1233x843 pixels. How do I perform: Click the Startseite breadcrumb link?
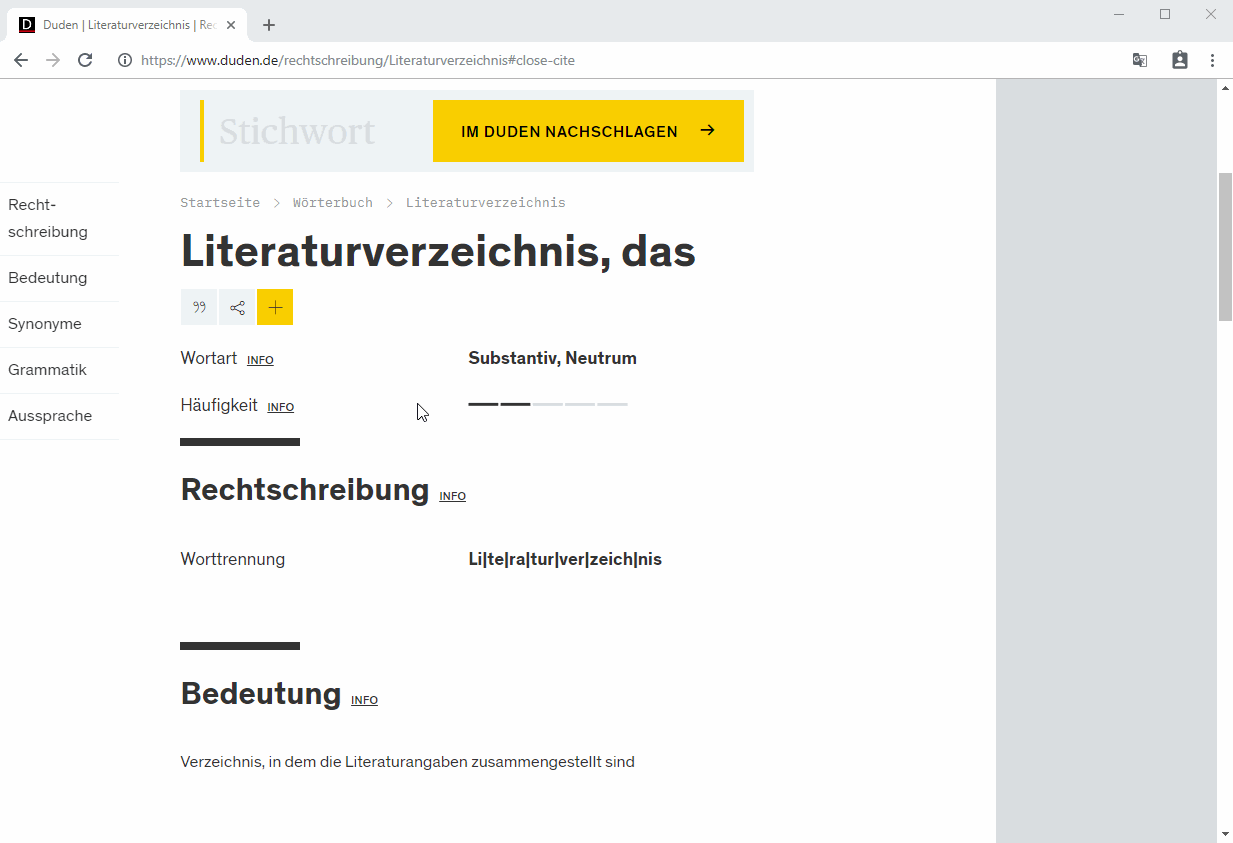[220, 203]
